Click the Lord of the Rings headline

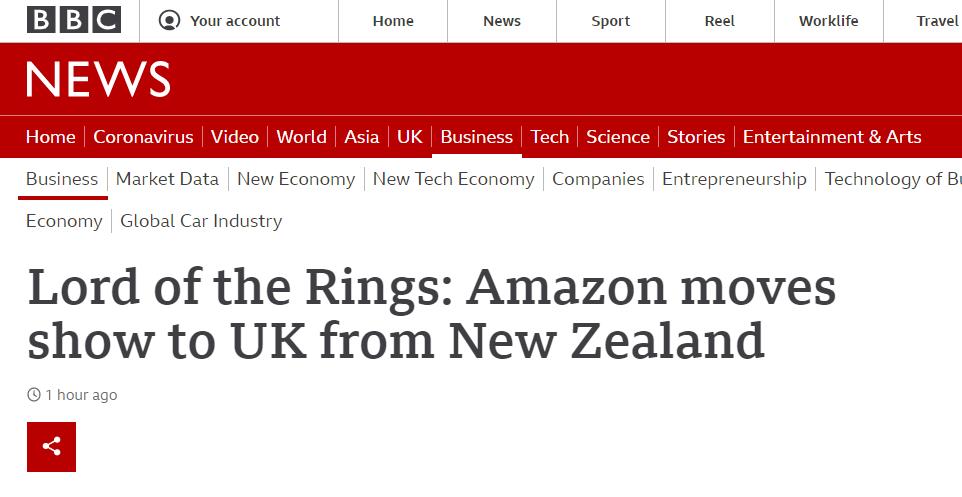[431, 314]
